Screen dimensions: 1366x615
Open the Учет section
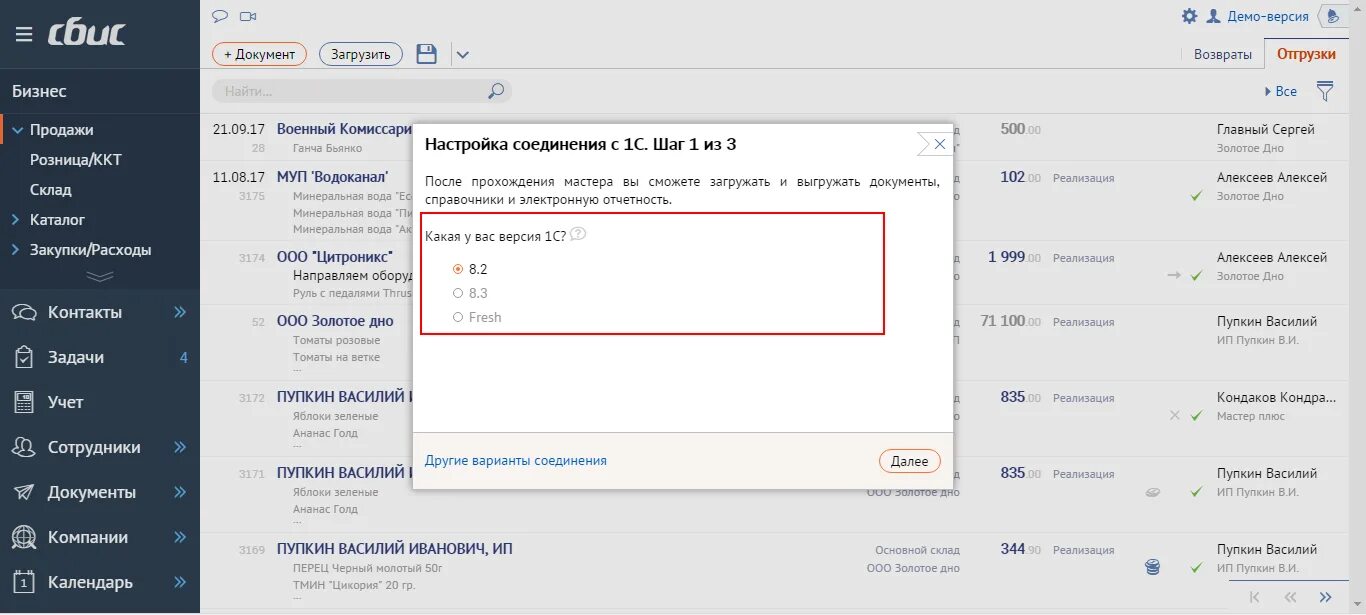(x=66, y=402)
